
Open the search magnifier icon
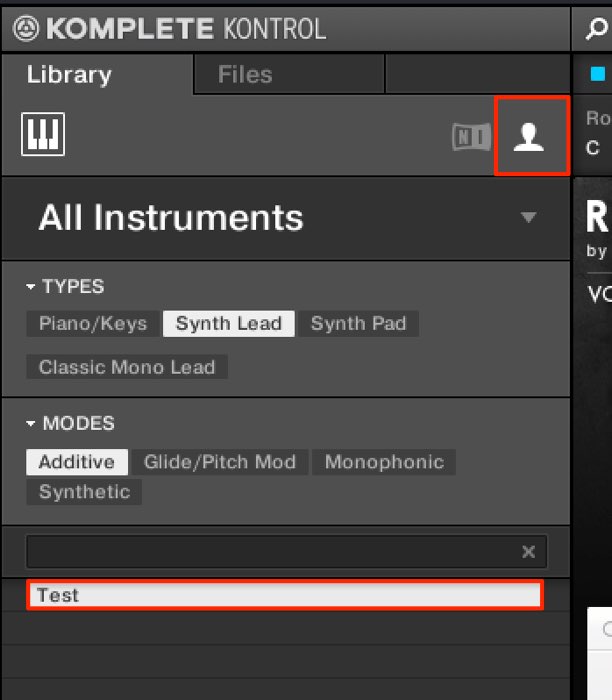pos(597,29)
